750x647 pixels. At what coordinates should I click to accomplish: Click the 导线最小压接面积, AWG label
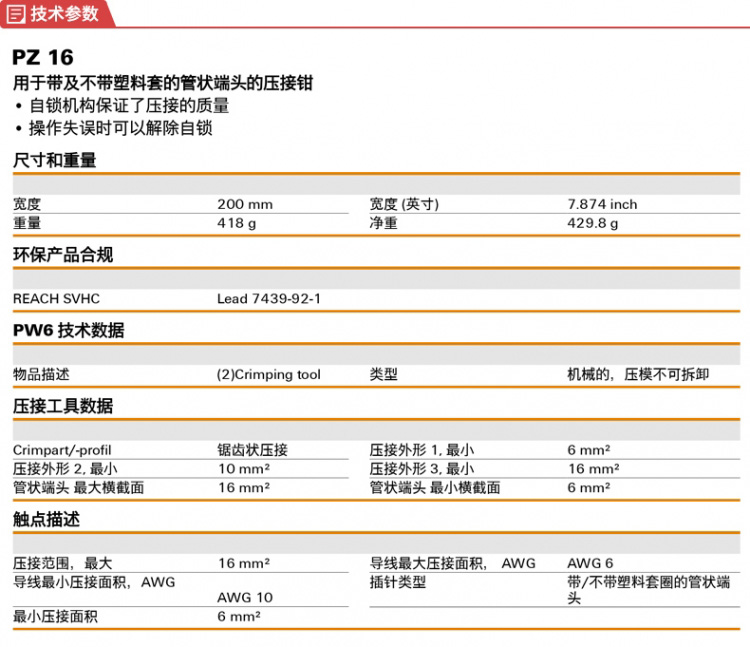(94, 582)
